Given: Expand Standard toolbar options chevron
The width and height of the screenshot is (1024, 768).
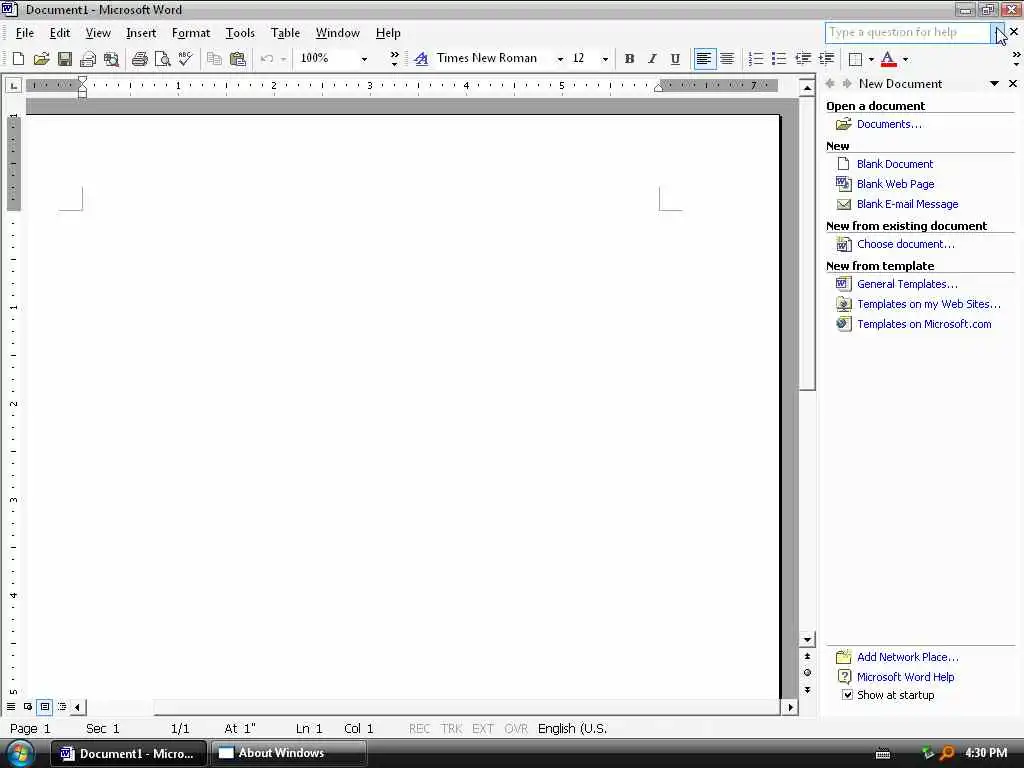Looking at the screenshot, I should [394, 59].
